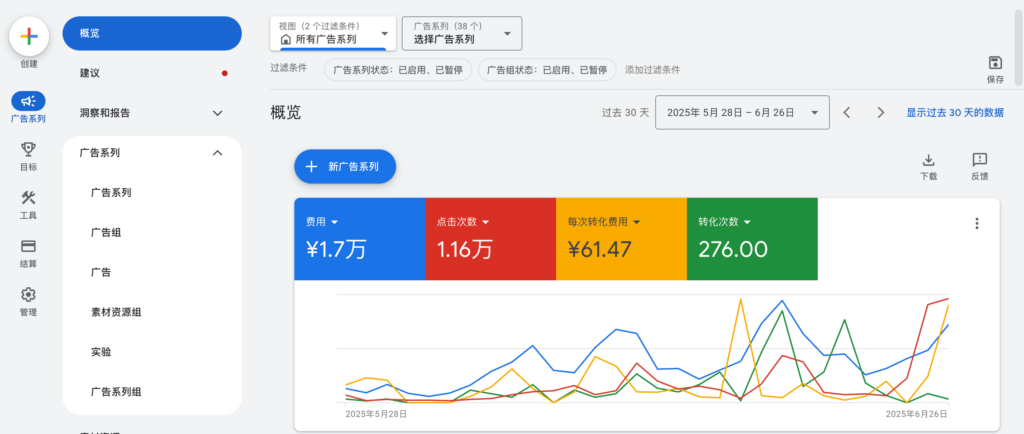Click the 2025年6月26日 chart axis label

pyautogui.click(x=917, y=414)
